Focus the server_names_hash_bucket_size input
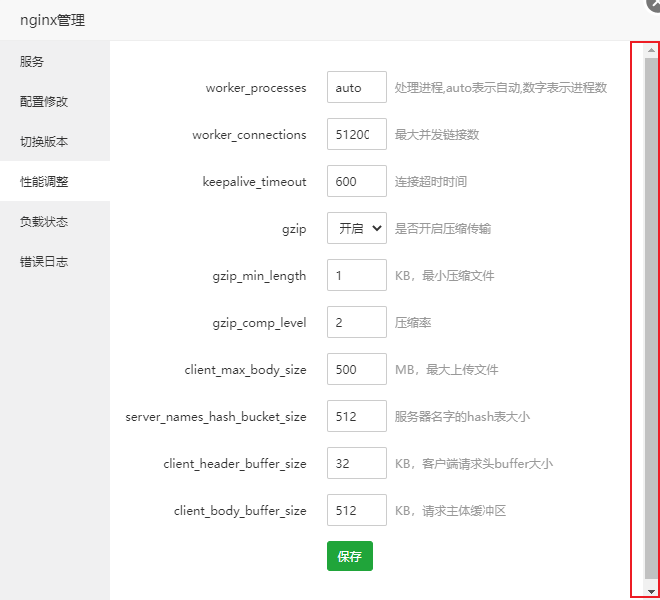This screenshot has height=600, width=660. (x=357, y=416)
